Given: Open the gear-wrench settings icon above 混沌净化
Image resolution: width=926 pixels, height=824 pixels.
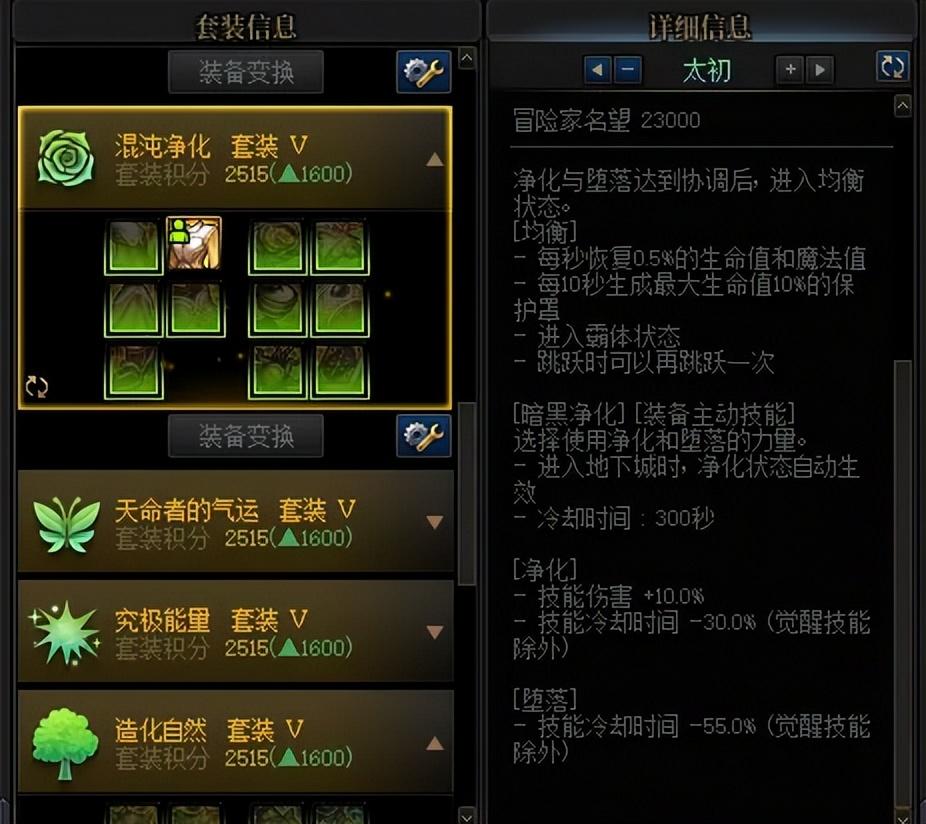Looking at the screenshot, I should (423, 71).
